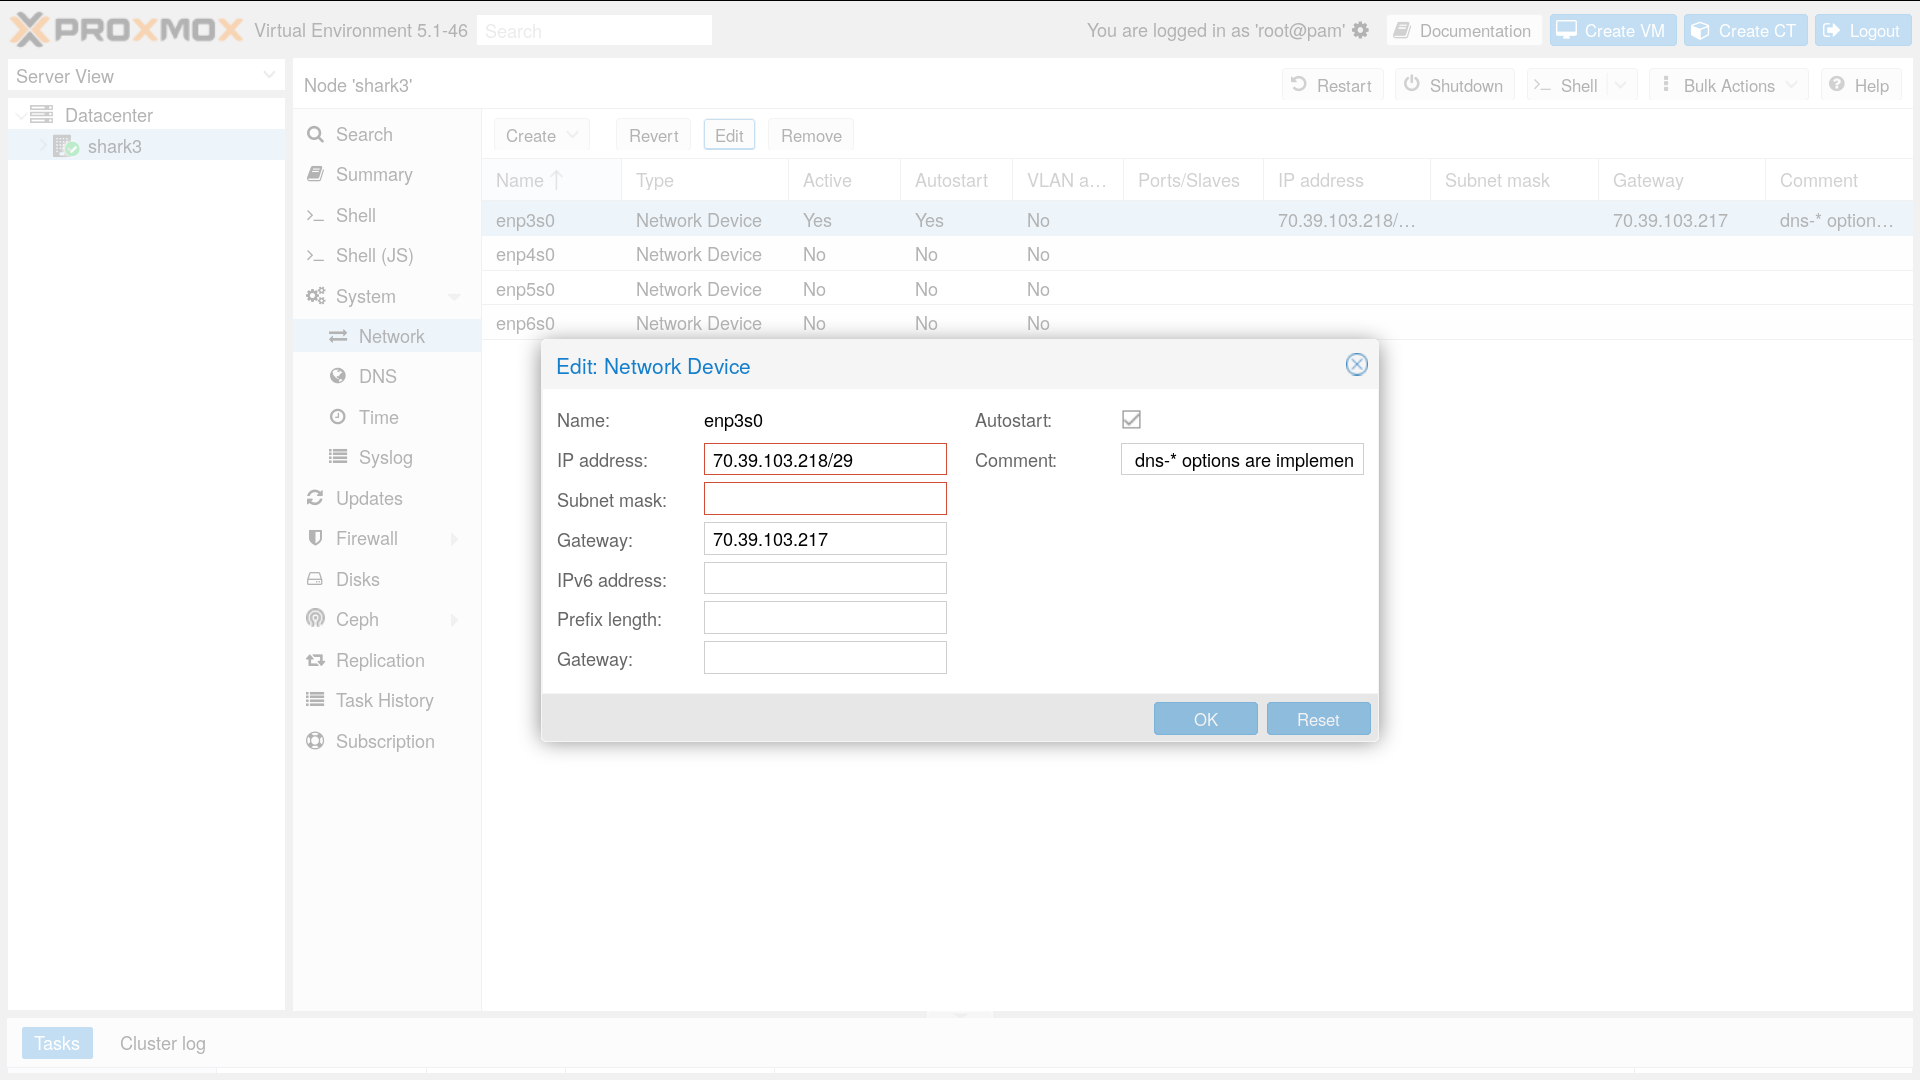This screenshot has height=1080, width=1920.
Task: Click the Subnet mask input field
Action: point(824,500)
